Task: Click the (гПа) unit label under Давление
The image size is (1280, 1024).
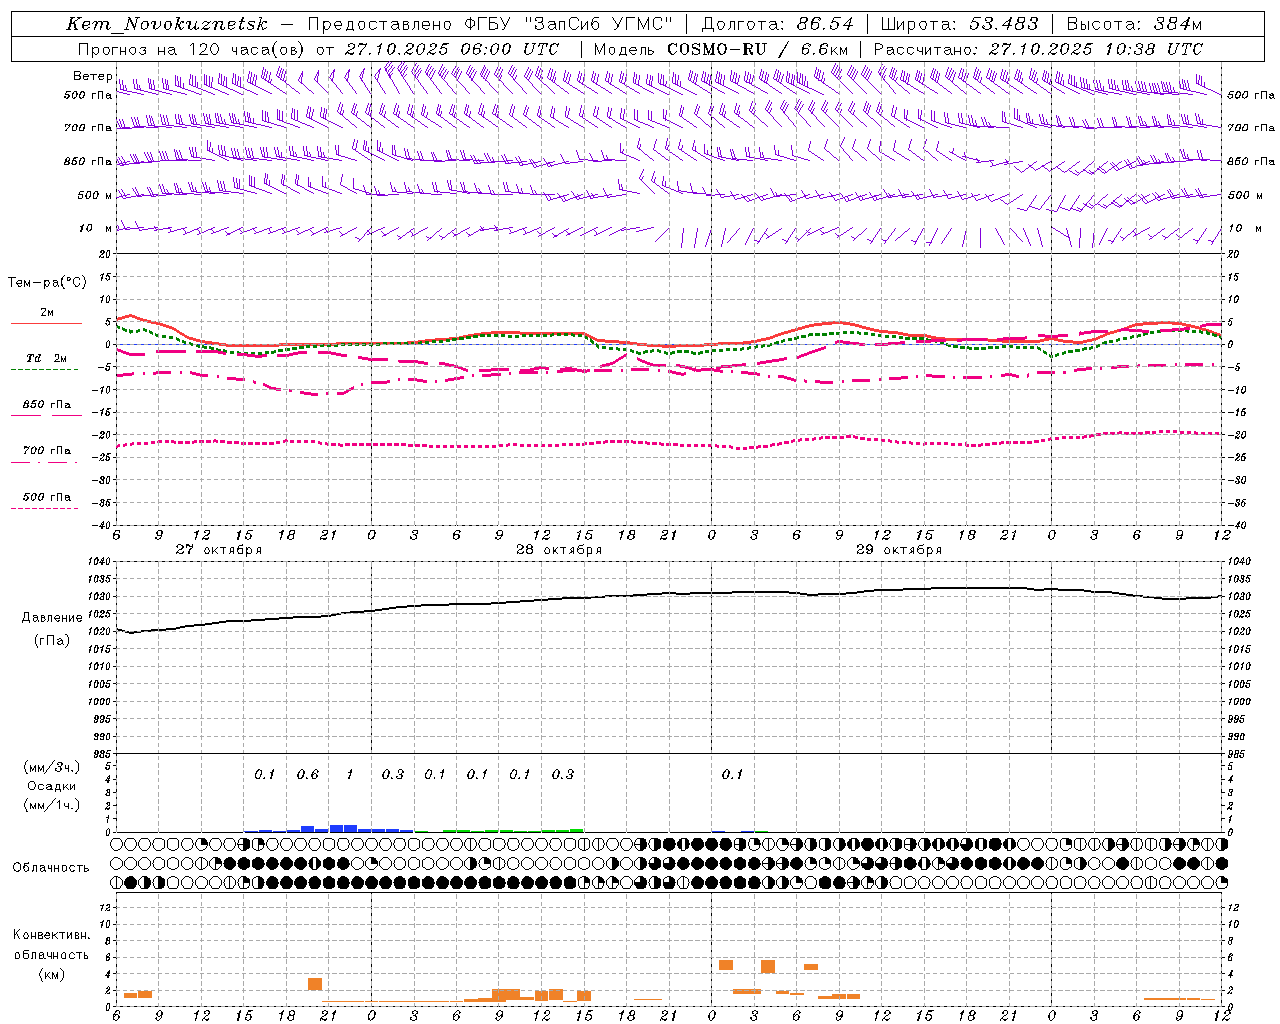Action: coord(52,640)
